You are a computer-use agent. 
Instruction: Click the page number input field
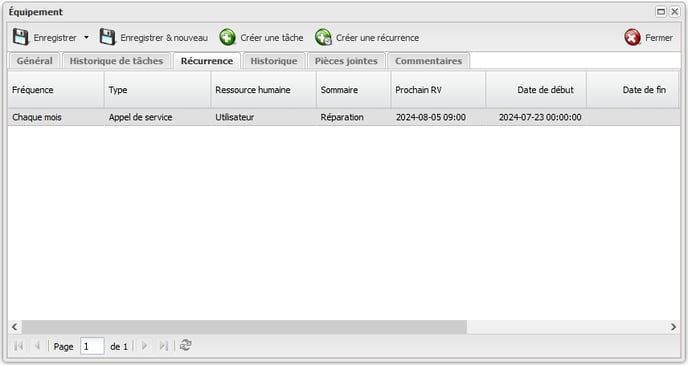(x=92, y=346)
